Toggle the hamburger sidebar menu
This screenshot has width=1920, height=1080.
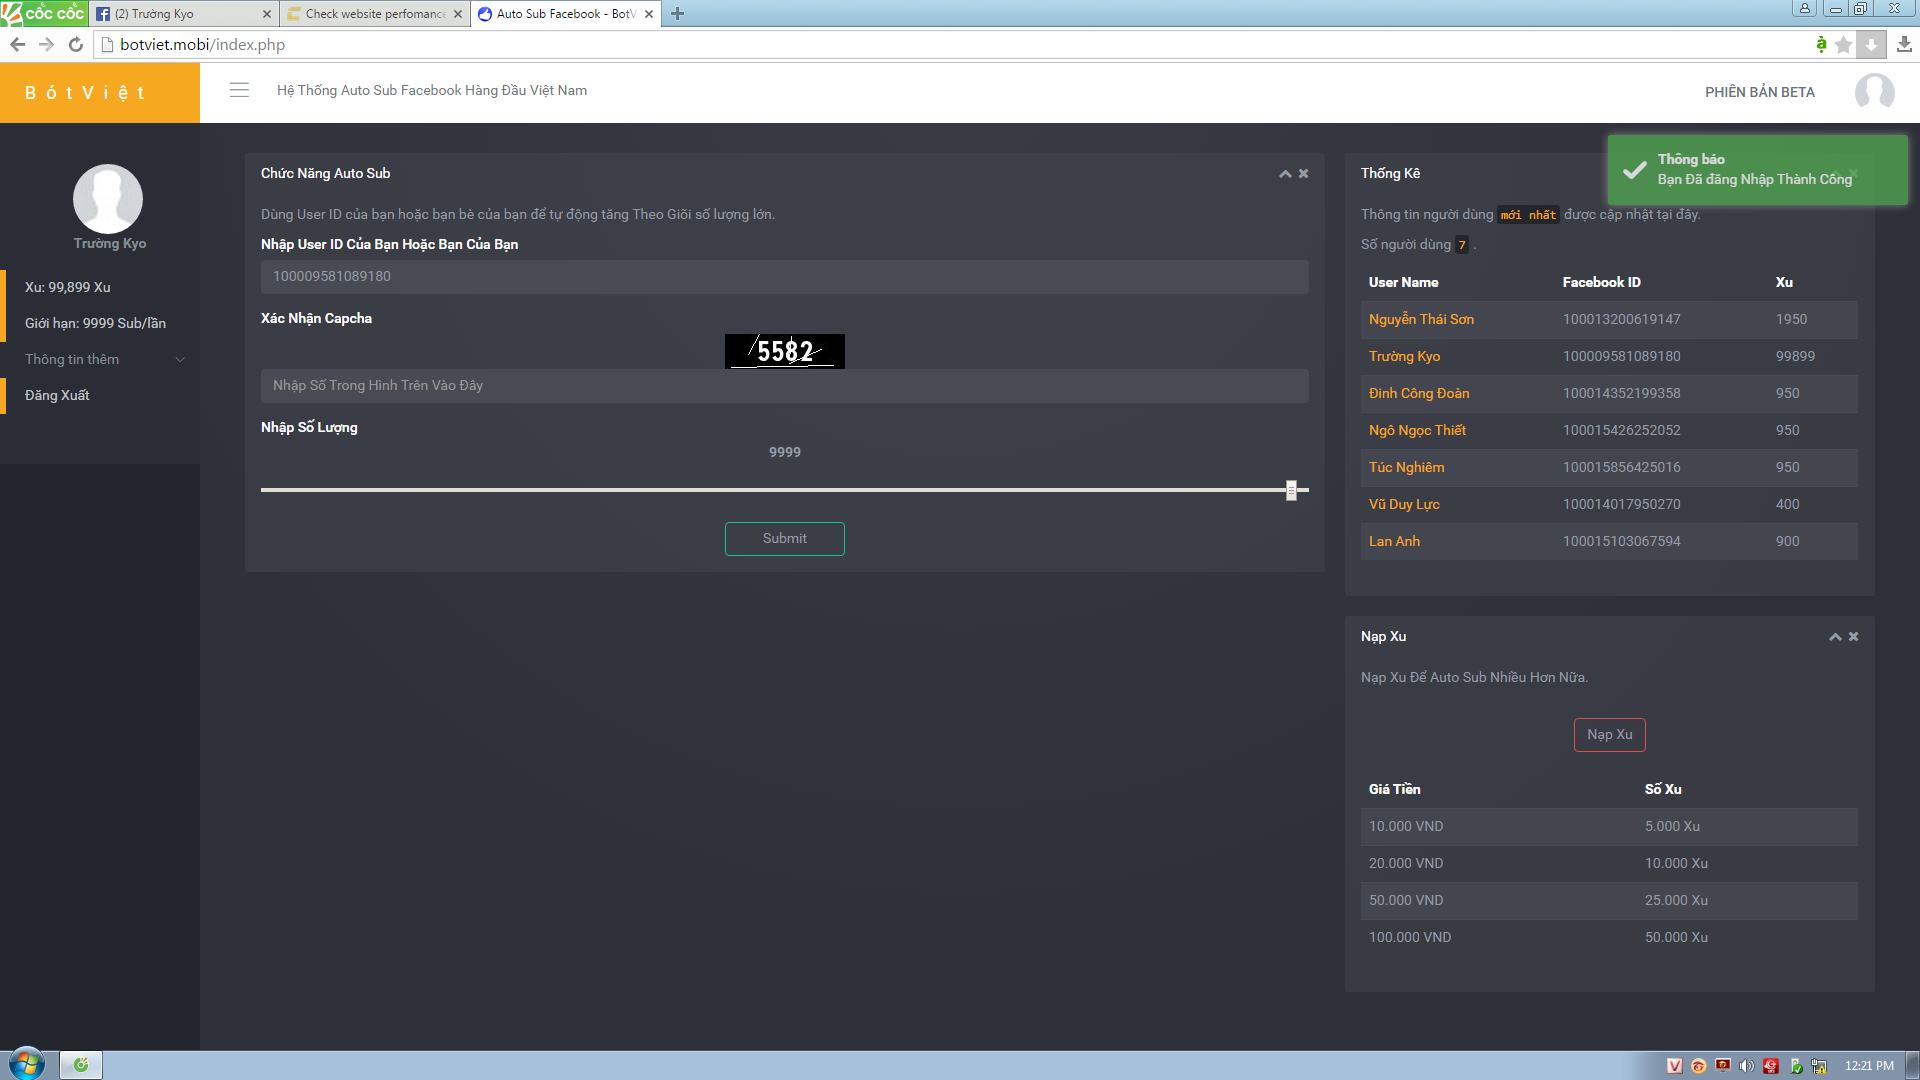(x=239, y=90)
